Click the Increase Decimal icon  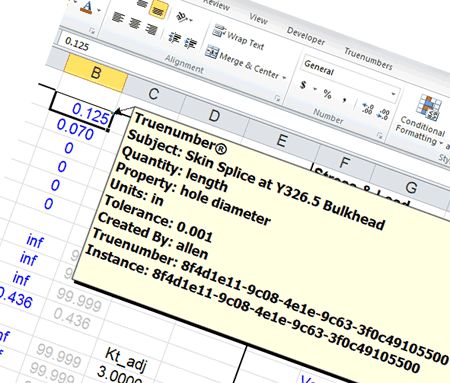[x=367, y=109]
